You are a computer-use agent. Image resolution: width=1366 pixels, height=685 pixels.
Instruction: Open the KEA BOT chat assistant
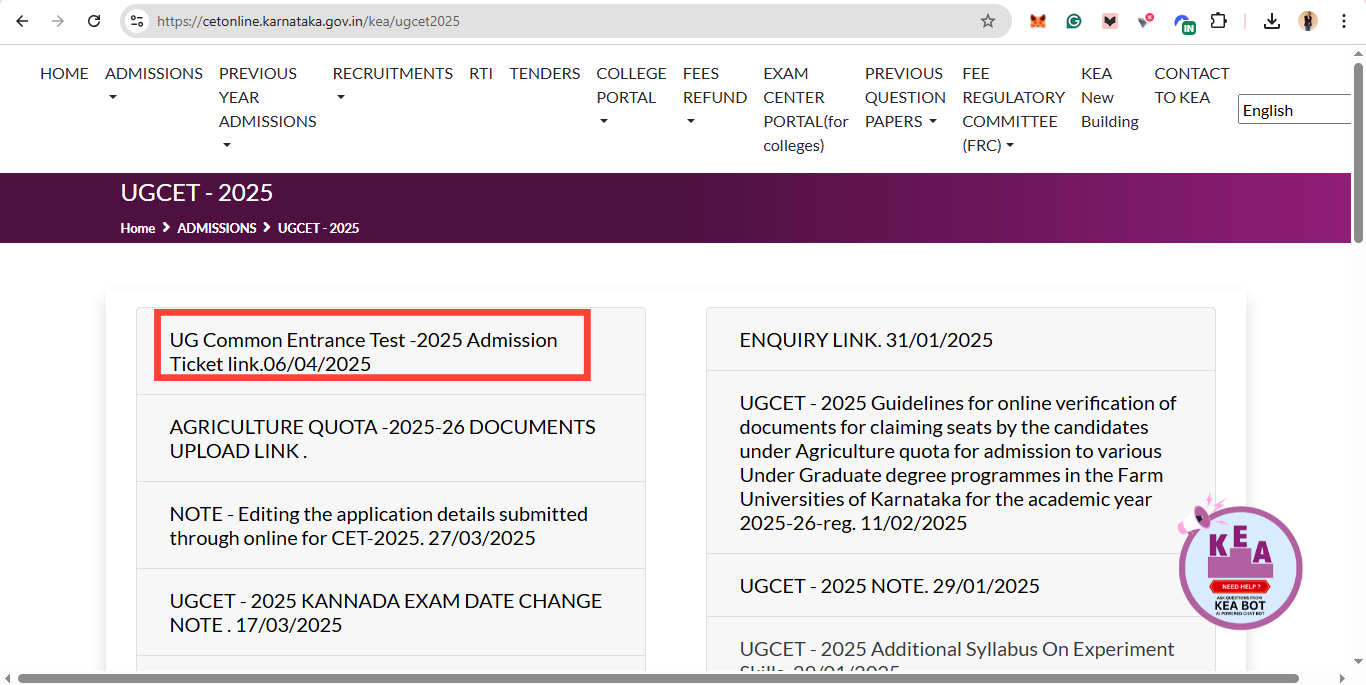pos(1240,568)
